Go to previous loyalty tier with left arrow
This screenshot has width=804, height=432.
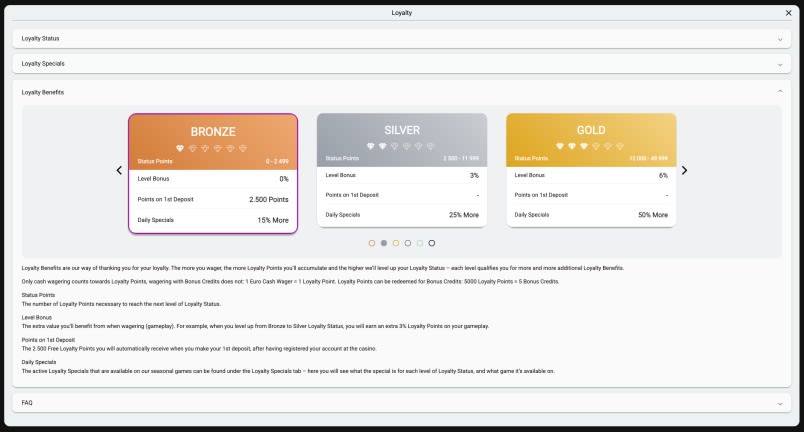[x=119, y=171]
